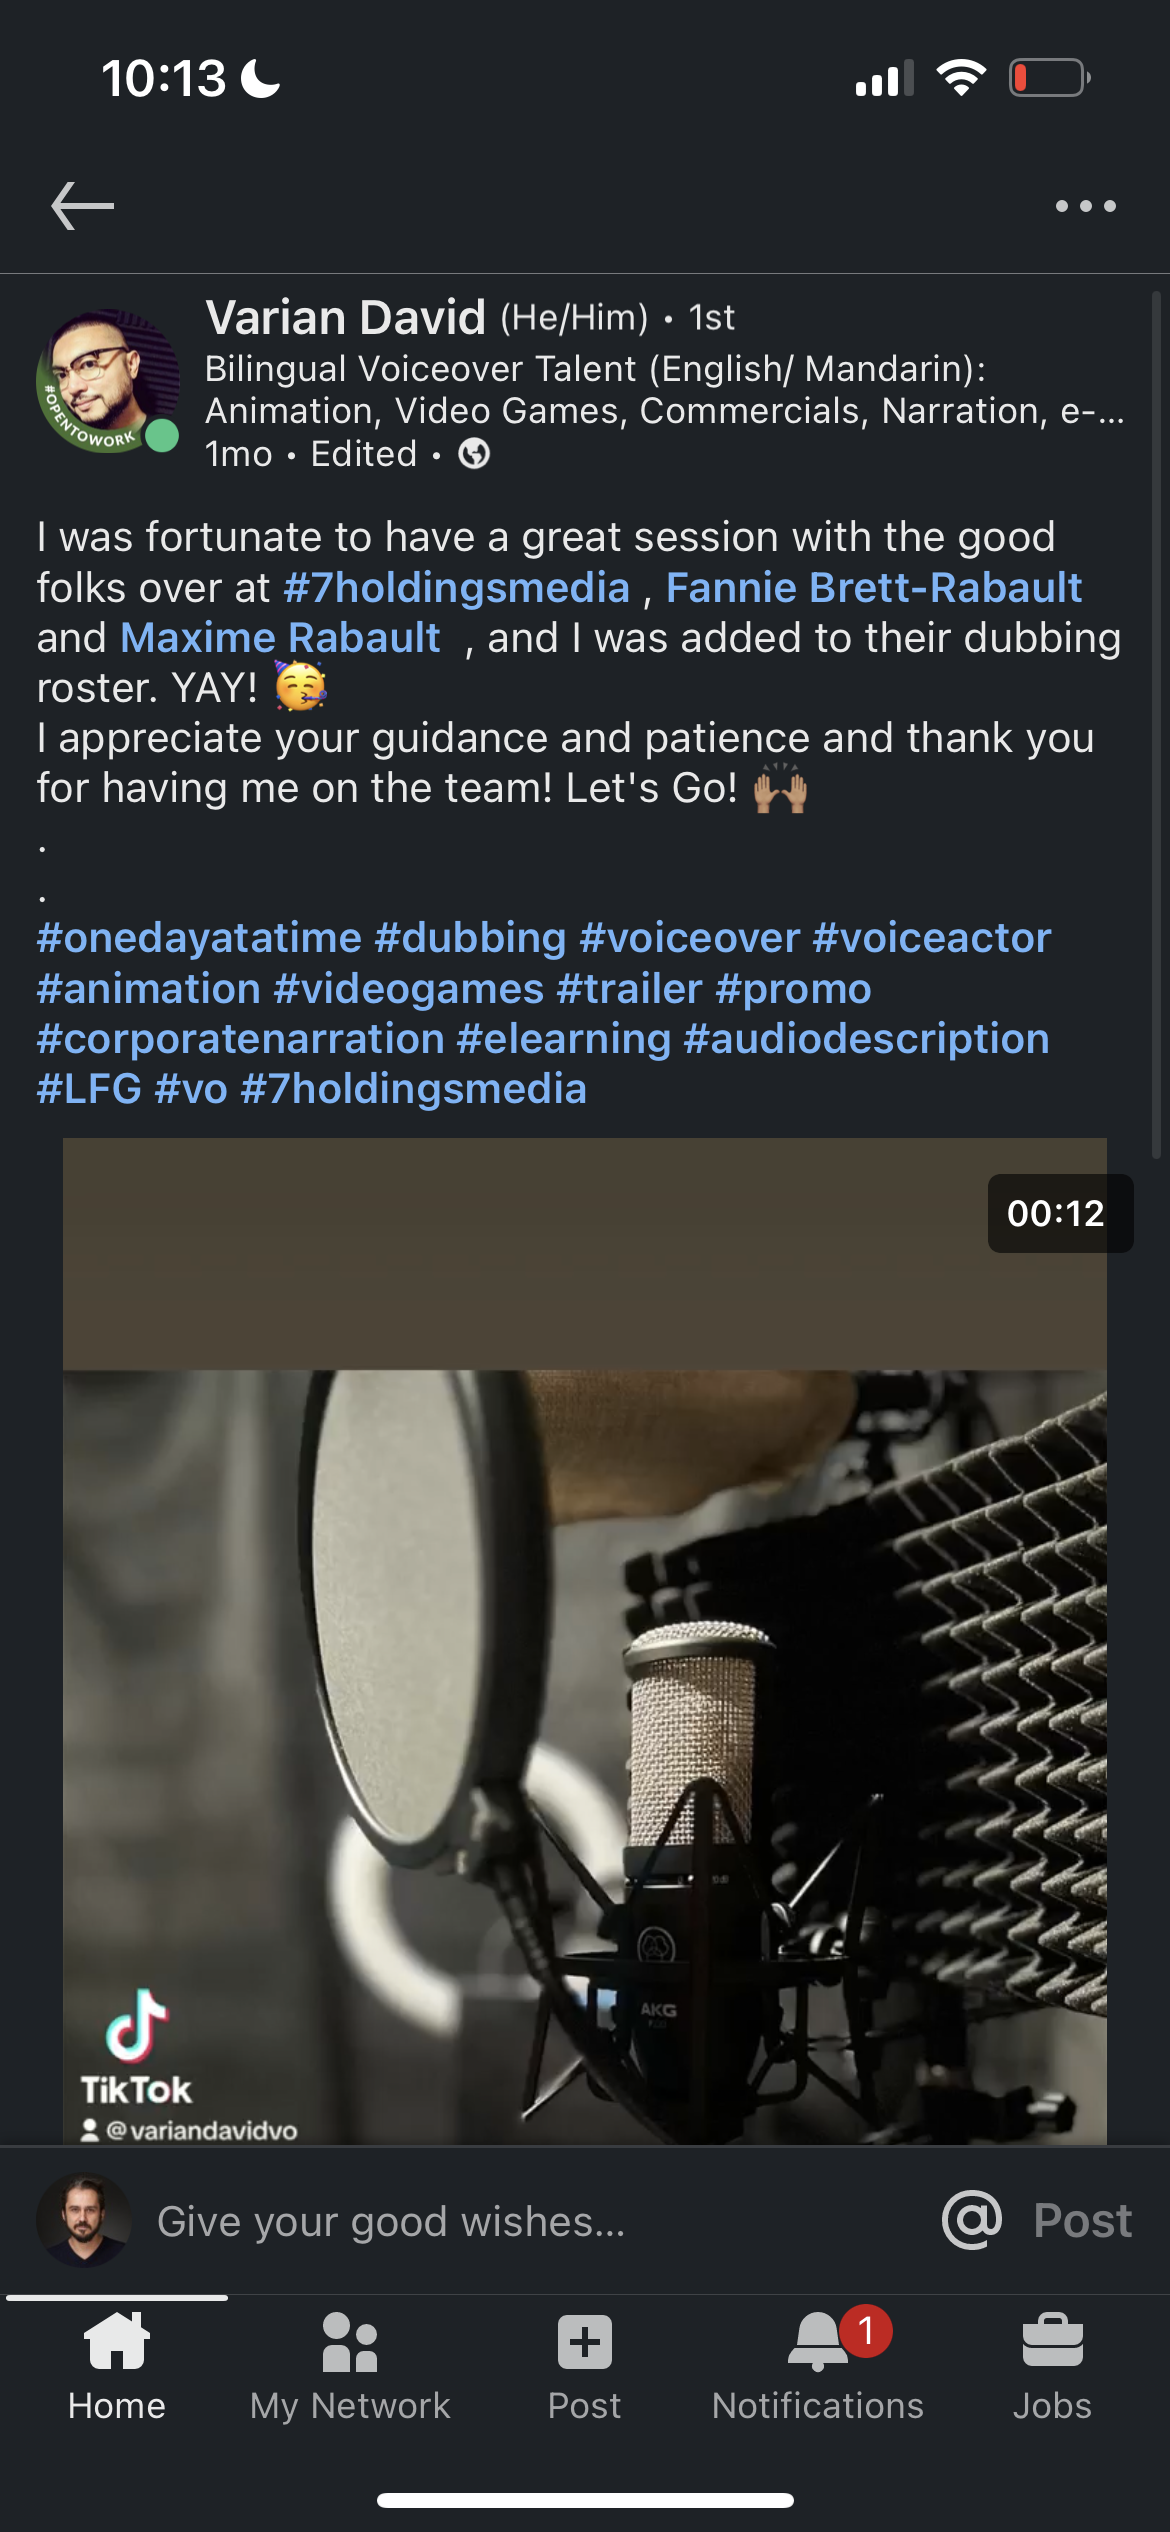Tap the @ mention icon in comment bar
The height and width of the screenshot is (2532, 1170).
pyautogui.click(x=971, y=2219)
